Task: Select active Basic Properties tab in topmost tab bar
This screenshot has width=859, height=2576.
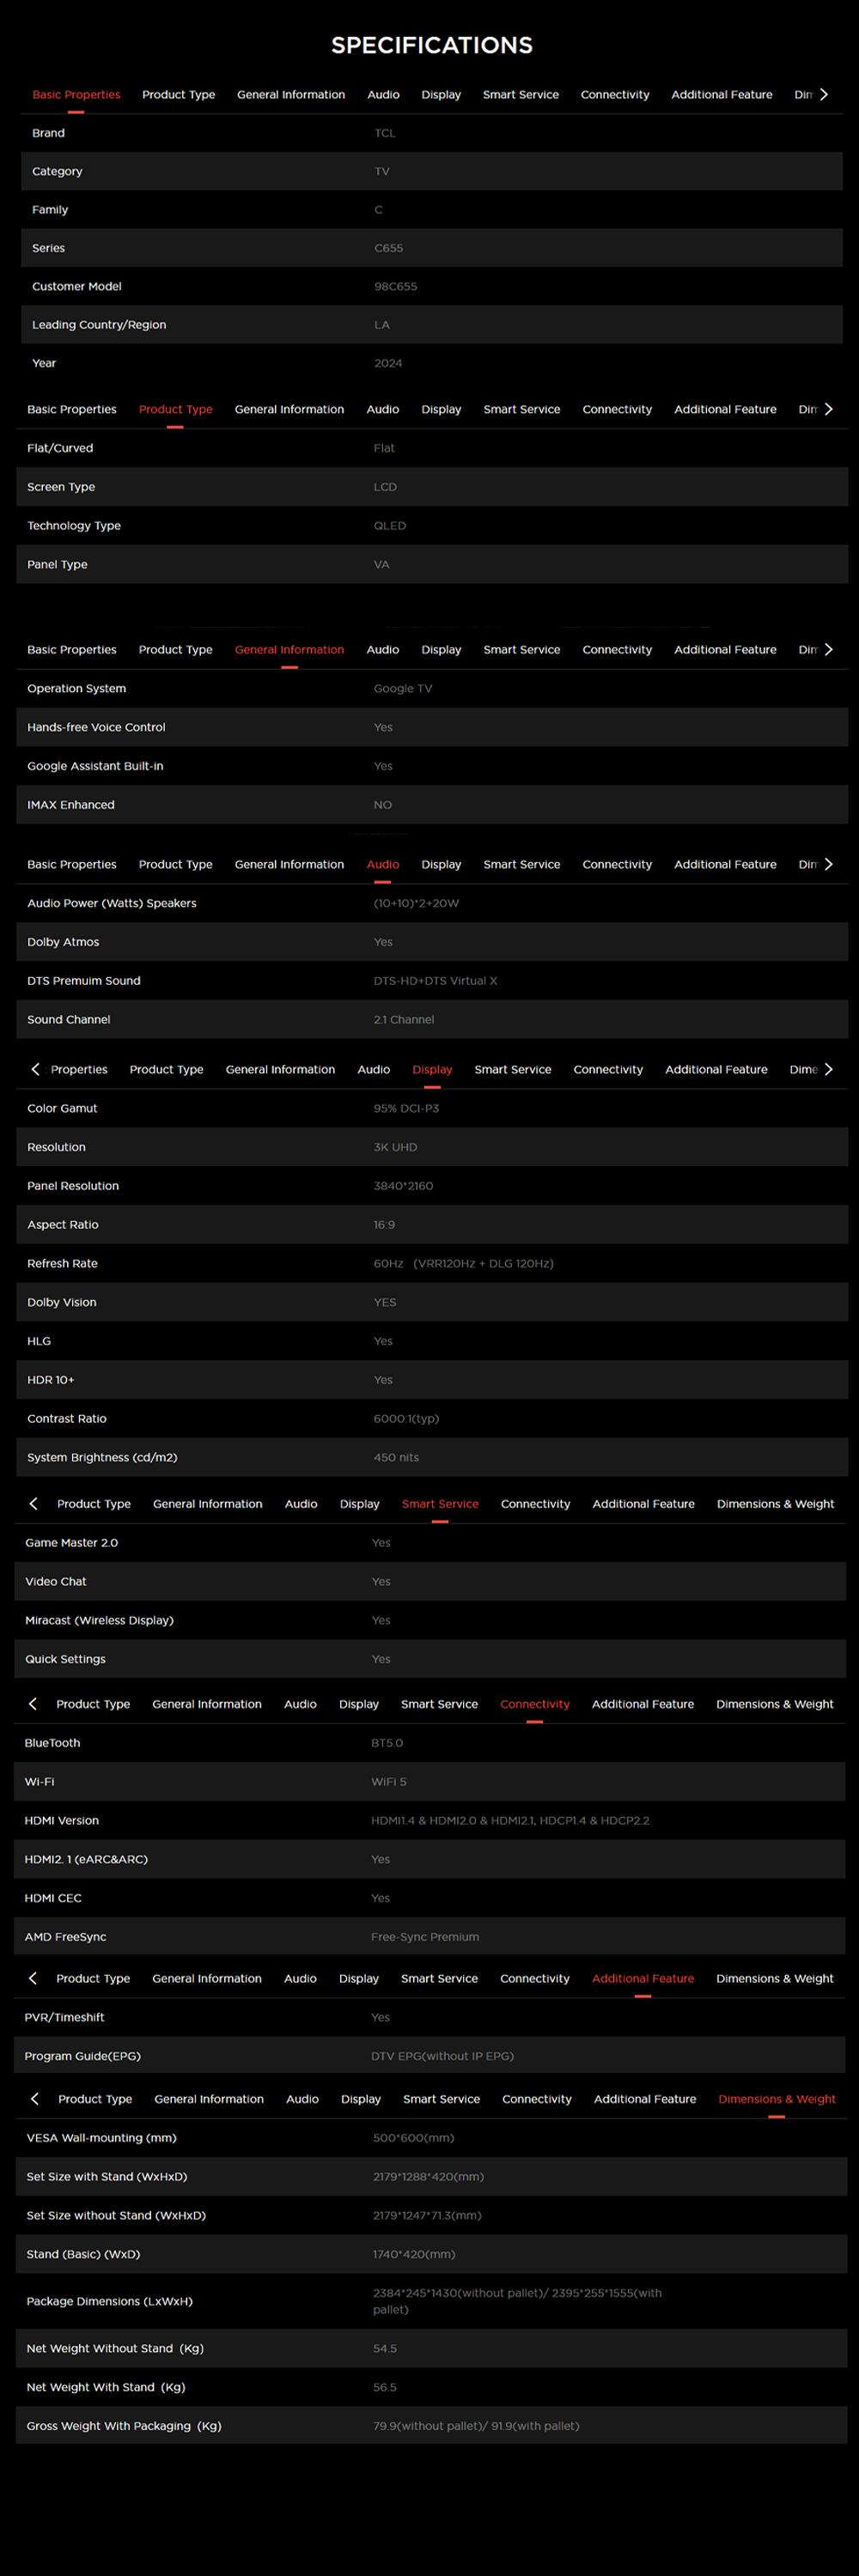Action: 76,95
